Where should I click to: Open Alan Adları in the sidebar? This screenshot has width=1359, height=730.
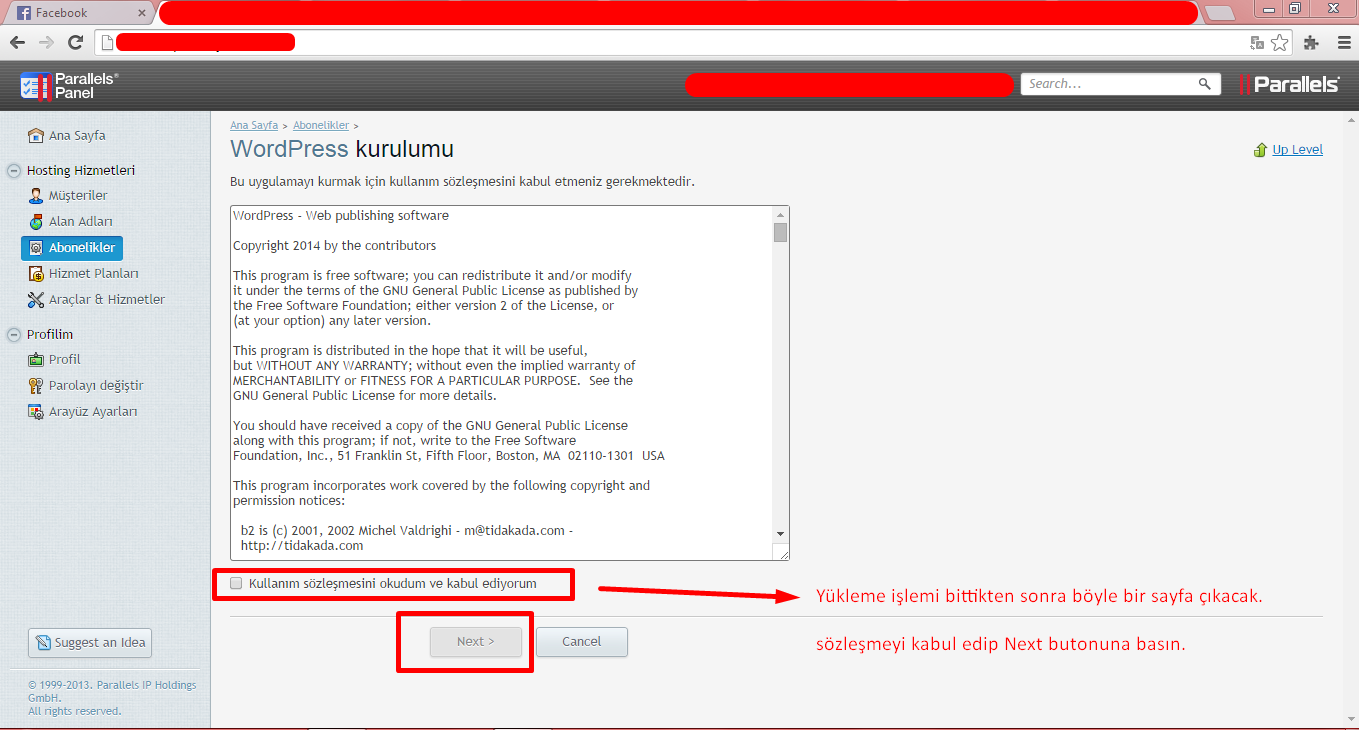coord(81,222)
